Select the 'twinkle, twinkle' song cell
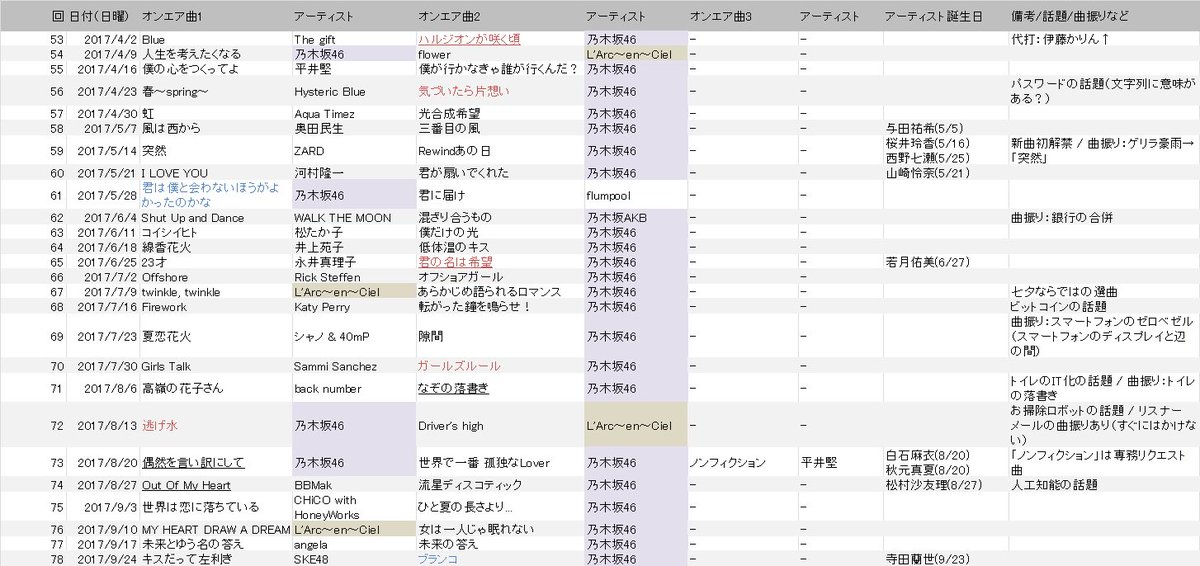Viewport: 1200px width, 566px height. click(x=181, y=292)
